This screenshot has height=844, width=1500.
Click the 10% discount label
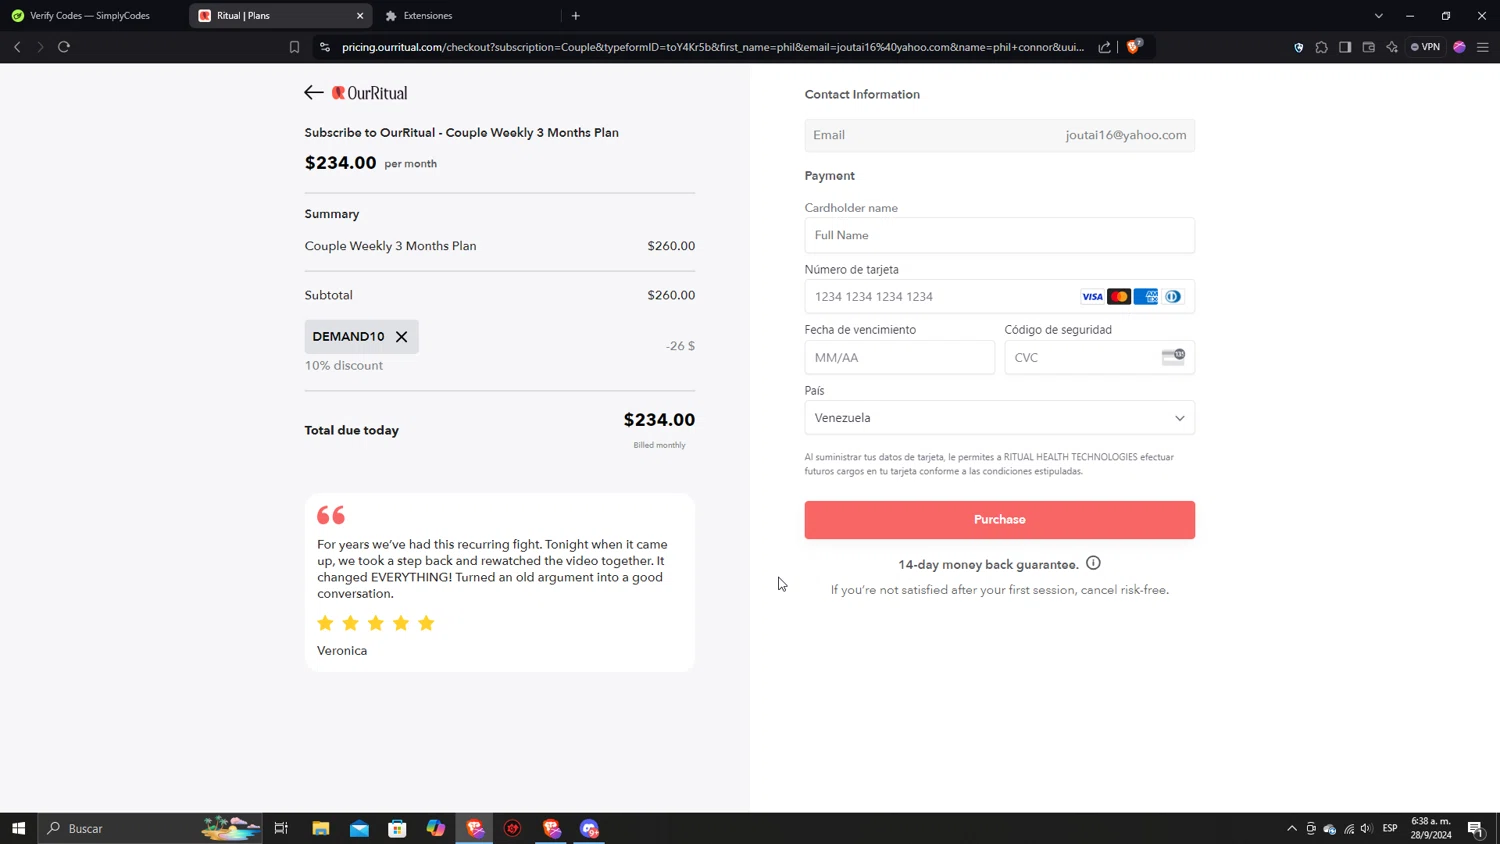point(344,366)
